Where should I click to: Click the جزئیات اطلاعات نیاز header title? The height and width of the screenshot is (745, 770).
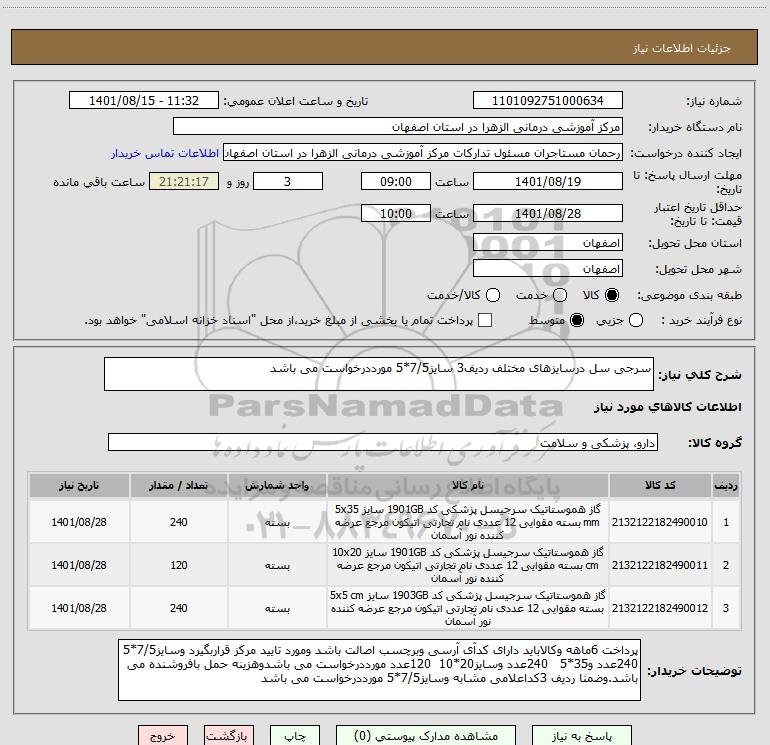pyautogui.click(x=682, y=48)
